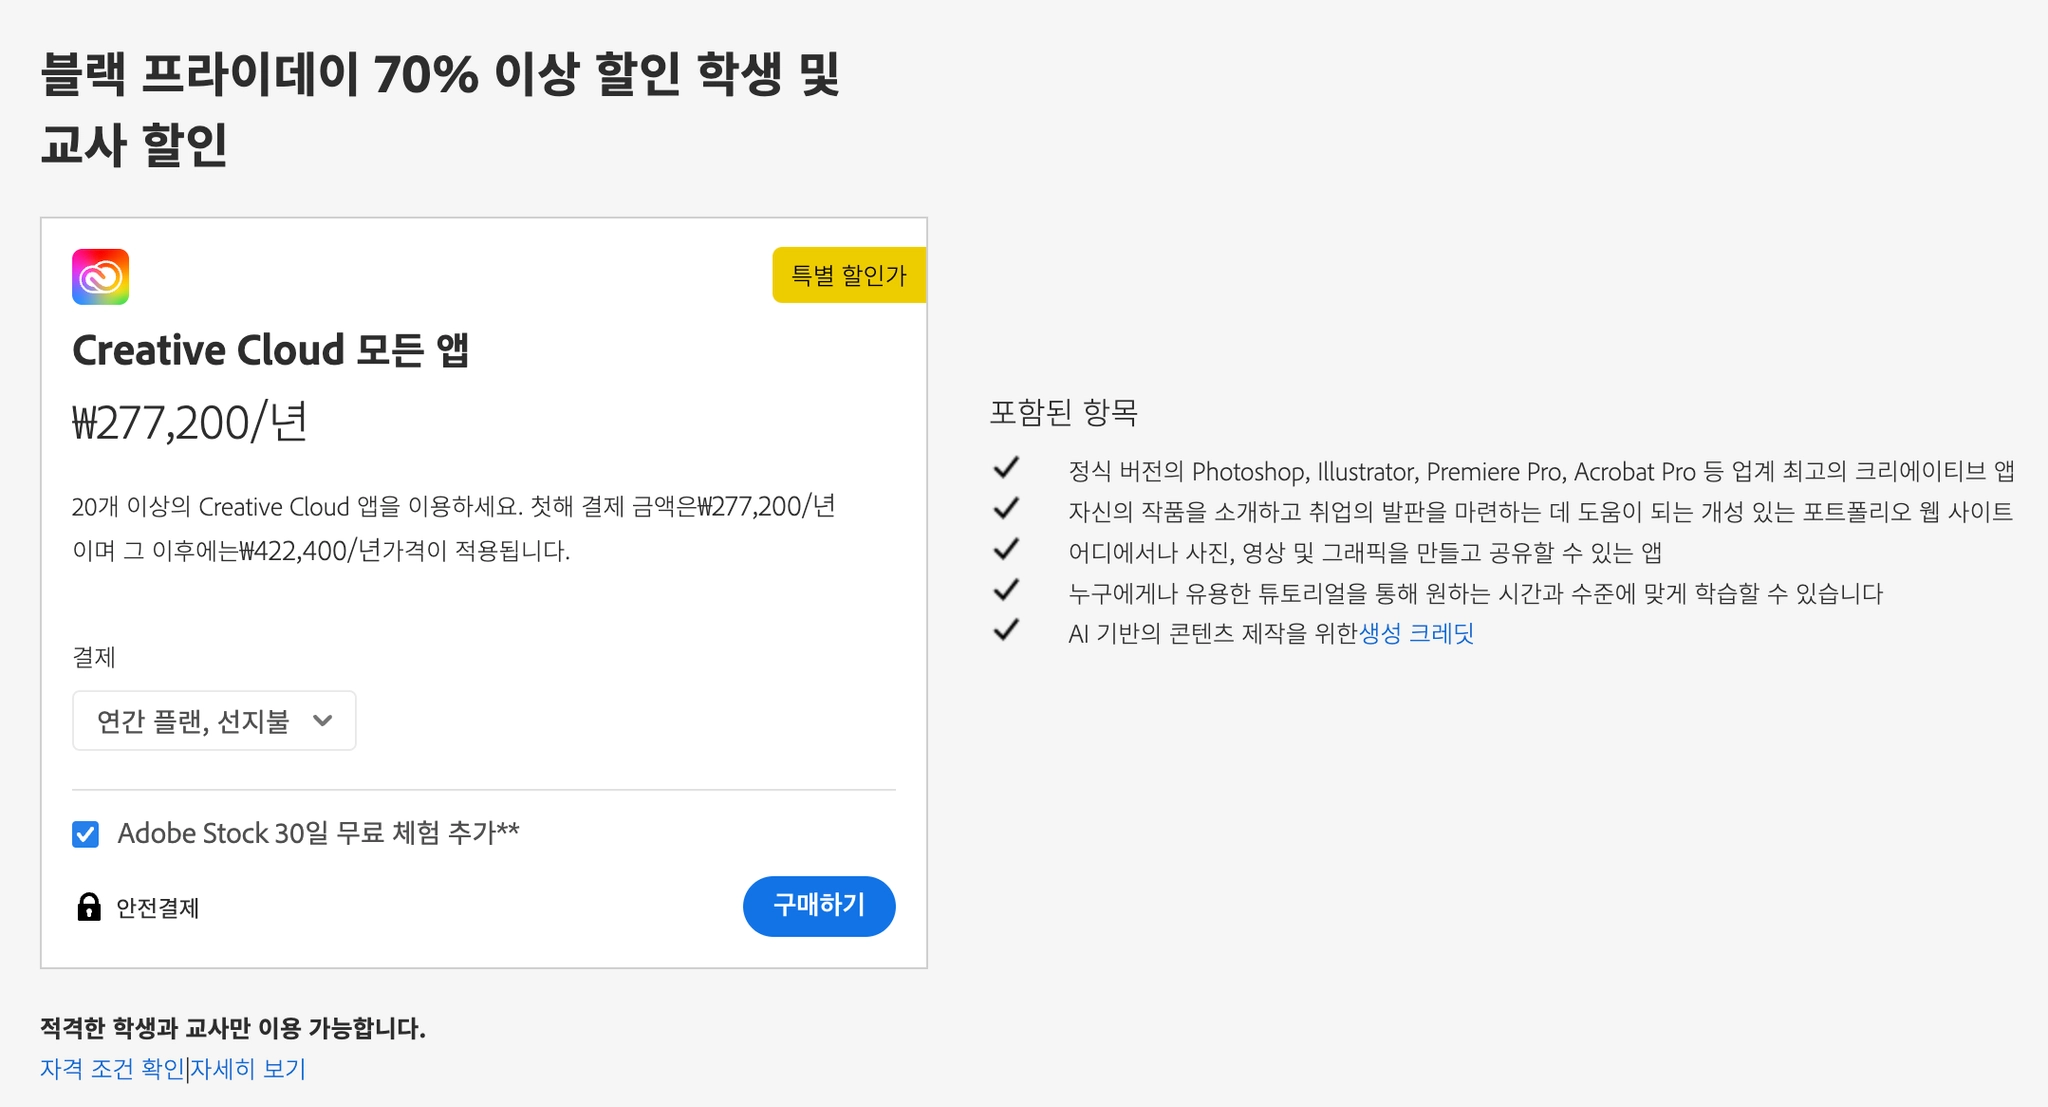Click the padlock secure payment icon

coord(89,907)
